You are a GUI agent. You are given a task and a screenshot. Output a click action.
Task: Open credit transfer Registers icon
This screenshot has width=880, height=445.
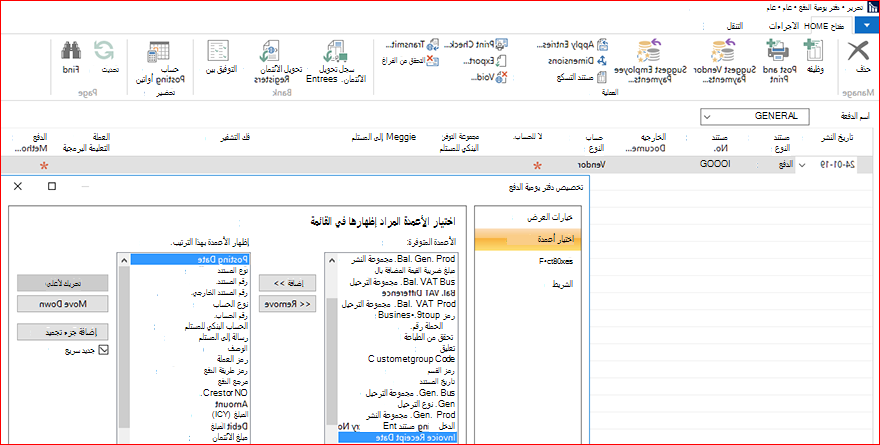pyautogui.click(x=270, y=51)
